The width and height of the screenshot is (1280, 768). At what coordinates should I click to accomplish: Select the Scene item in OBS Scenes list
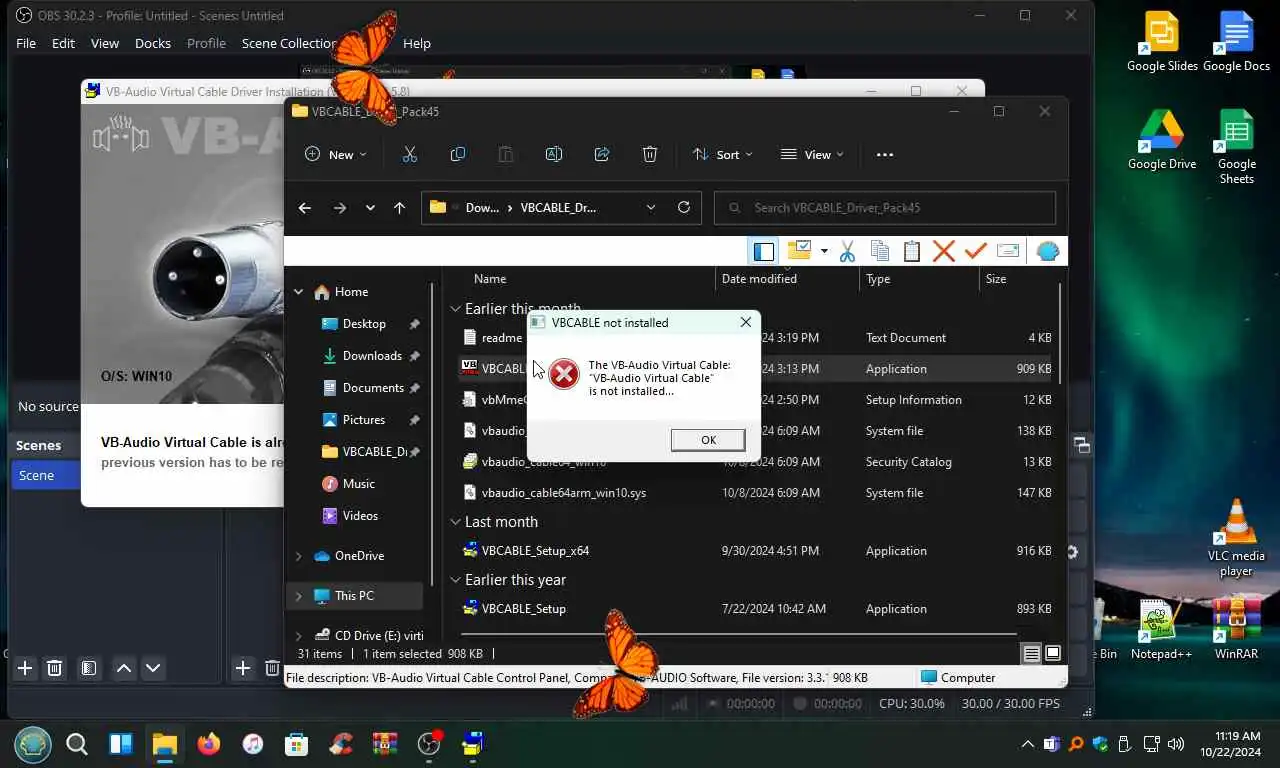[x=46, y=475]
